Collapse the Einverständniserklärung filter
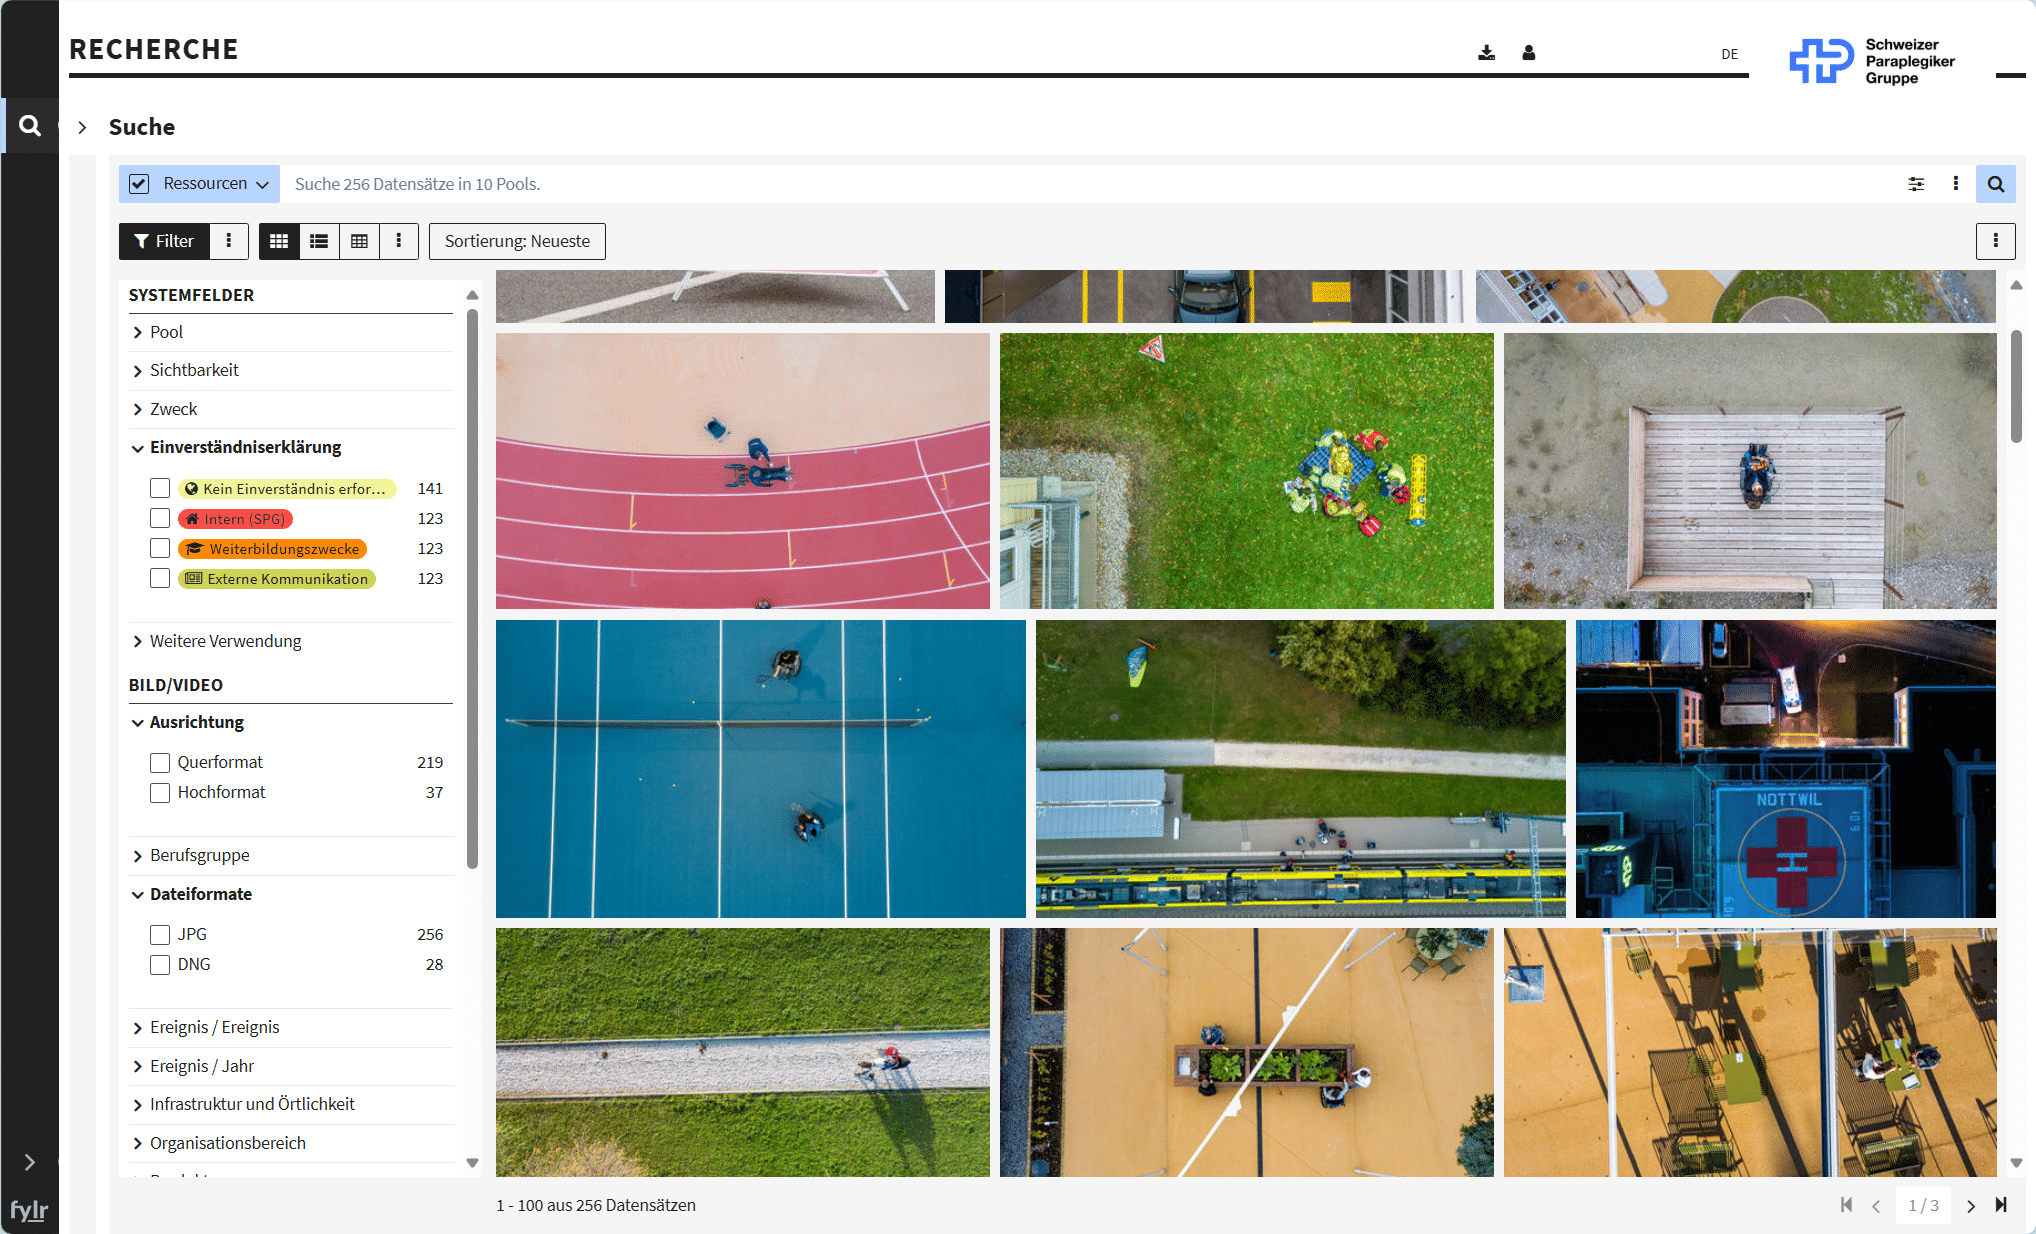The image size is (2036, 1234). [x=290, y=447]
